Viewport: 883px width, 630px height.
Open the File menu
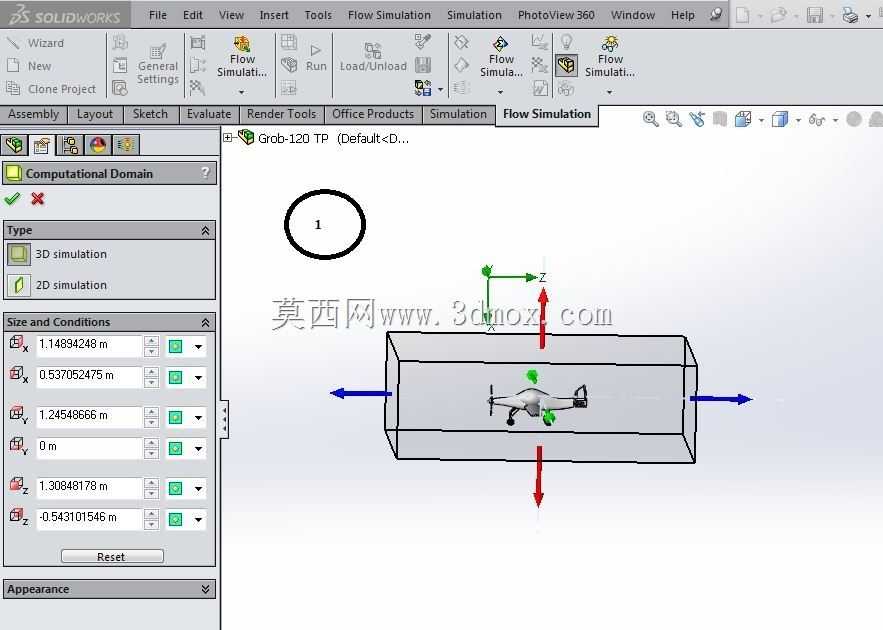point(158,15)
